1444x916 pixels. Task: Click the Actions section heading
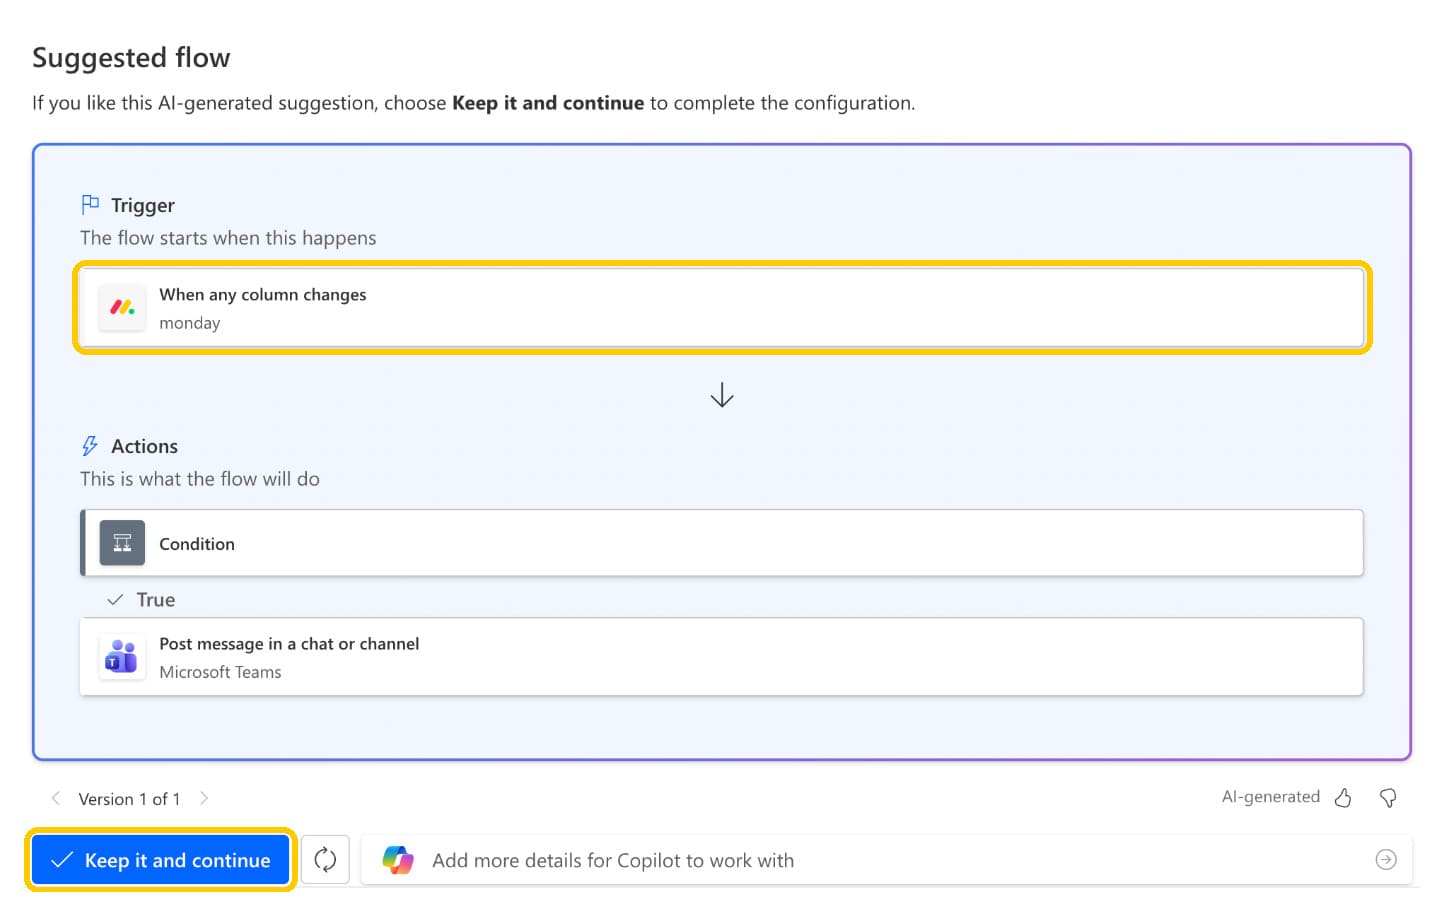point(145,446)
